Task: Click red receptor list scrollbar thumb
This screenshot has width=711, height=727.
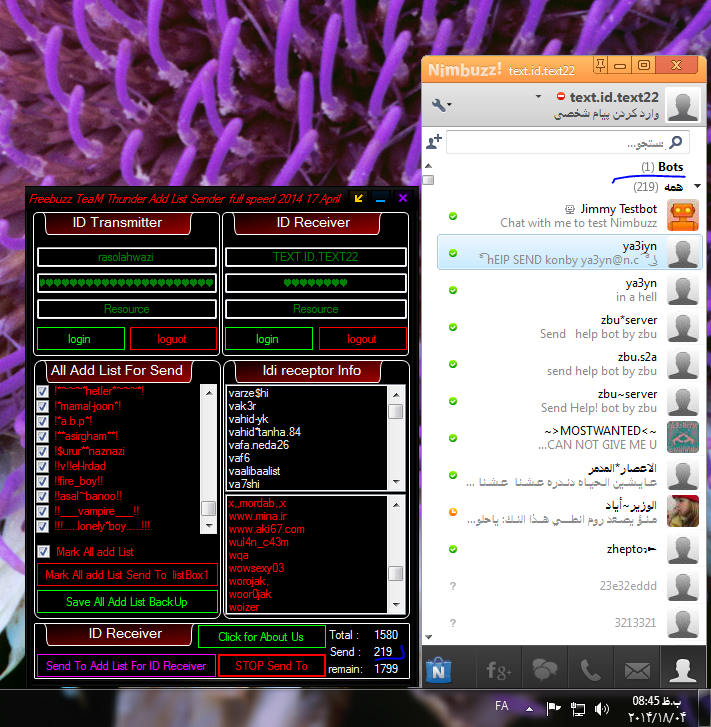Action: (396, 574)
